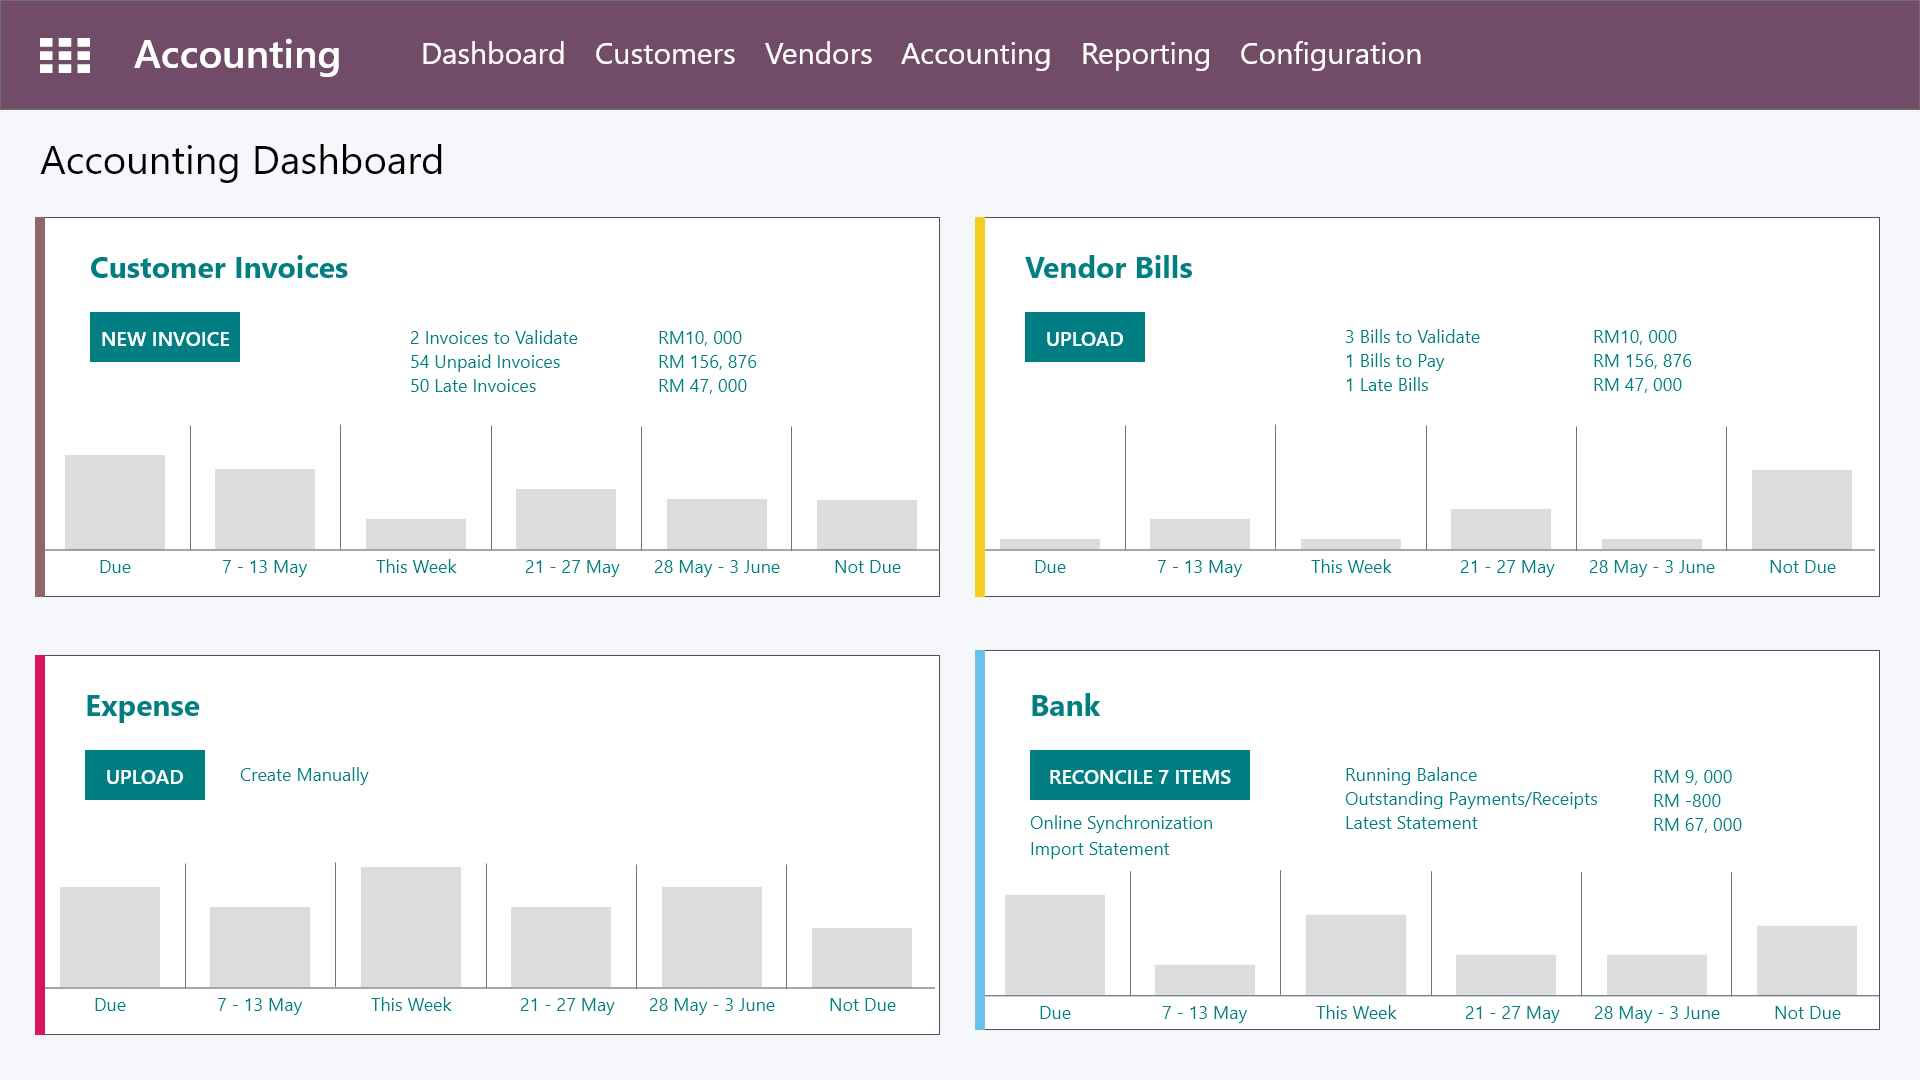Click UPLOAD in Vendor Bills card

pyautogui.click(x=1084, y=338)
